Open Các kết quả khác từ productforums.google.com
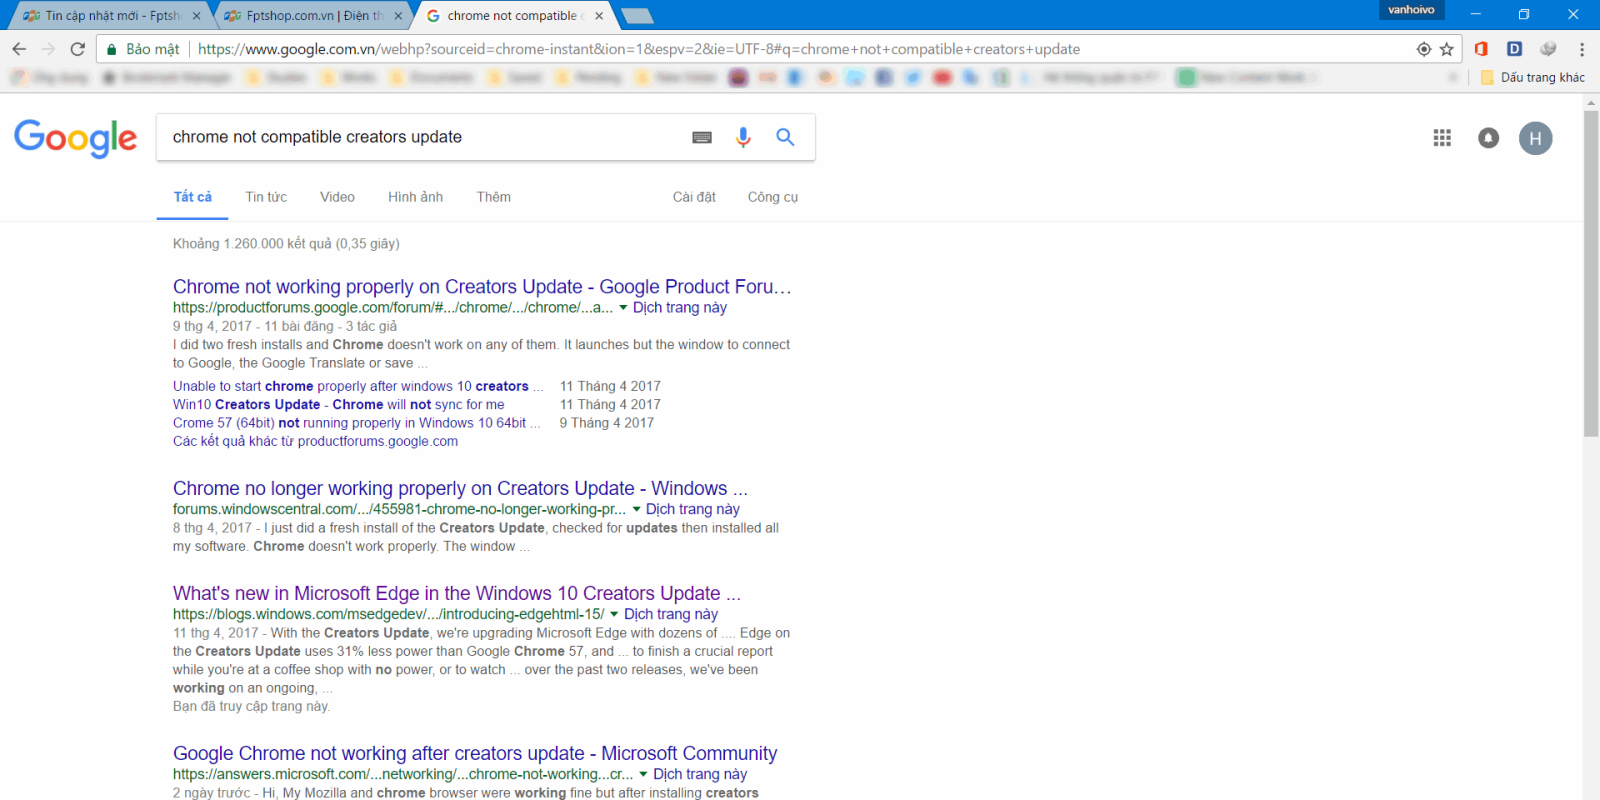The image size is (1600, 800). [315, 441]
